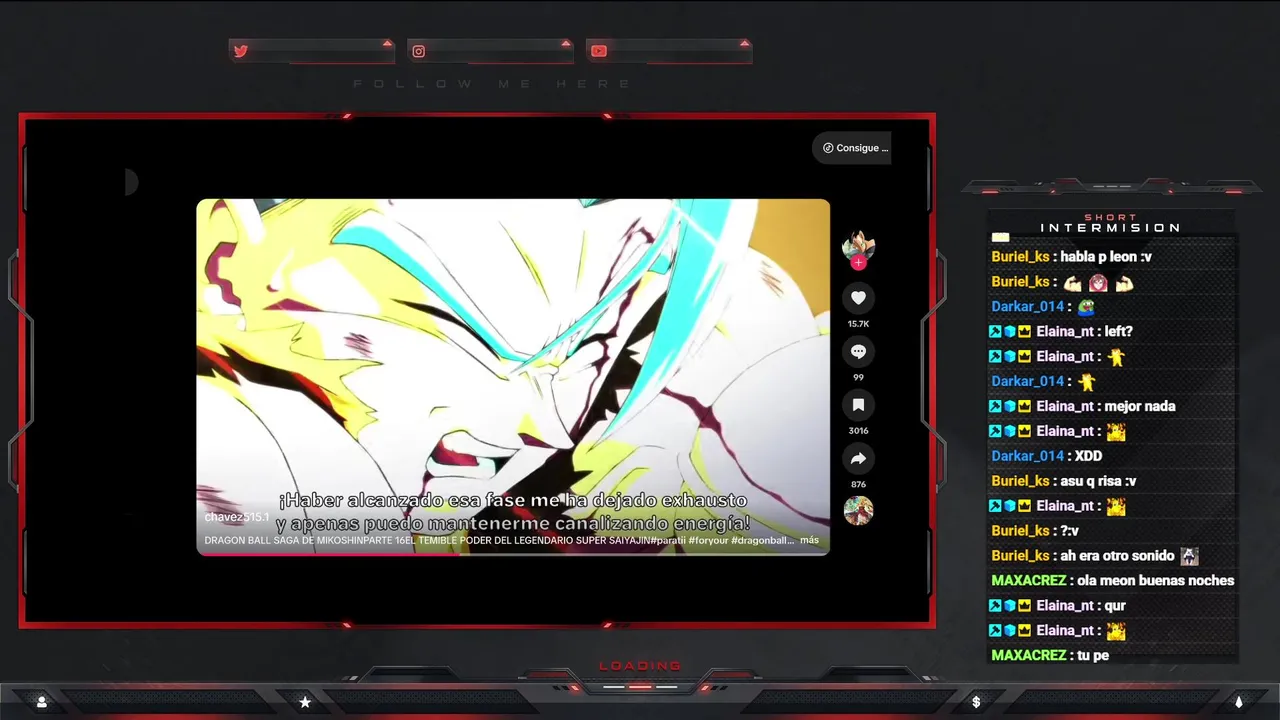Click the 3016 saves count
Screen dimensions: 1280x720
click(858, 431)
